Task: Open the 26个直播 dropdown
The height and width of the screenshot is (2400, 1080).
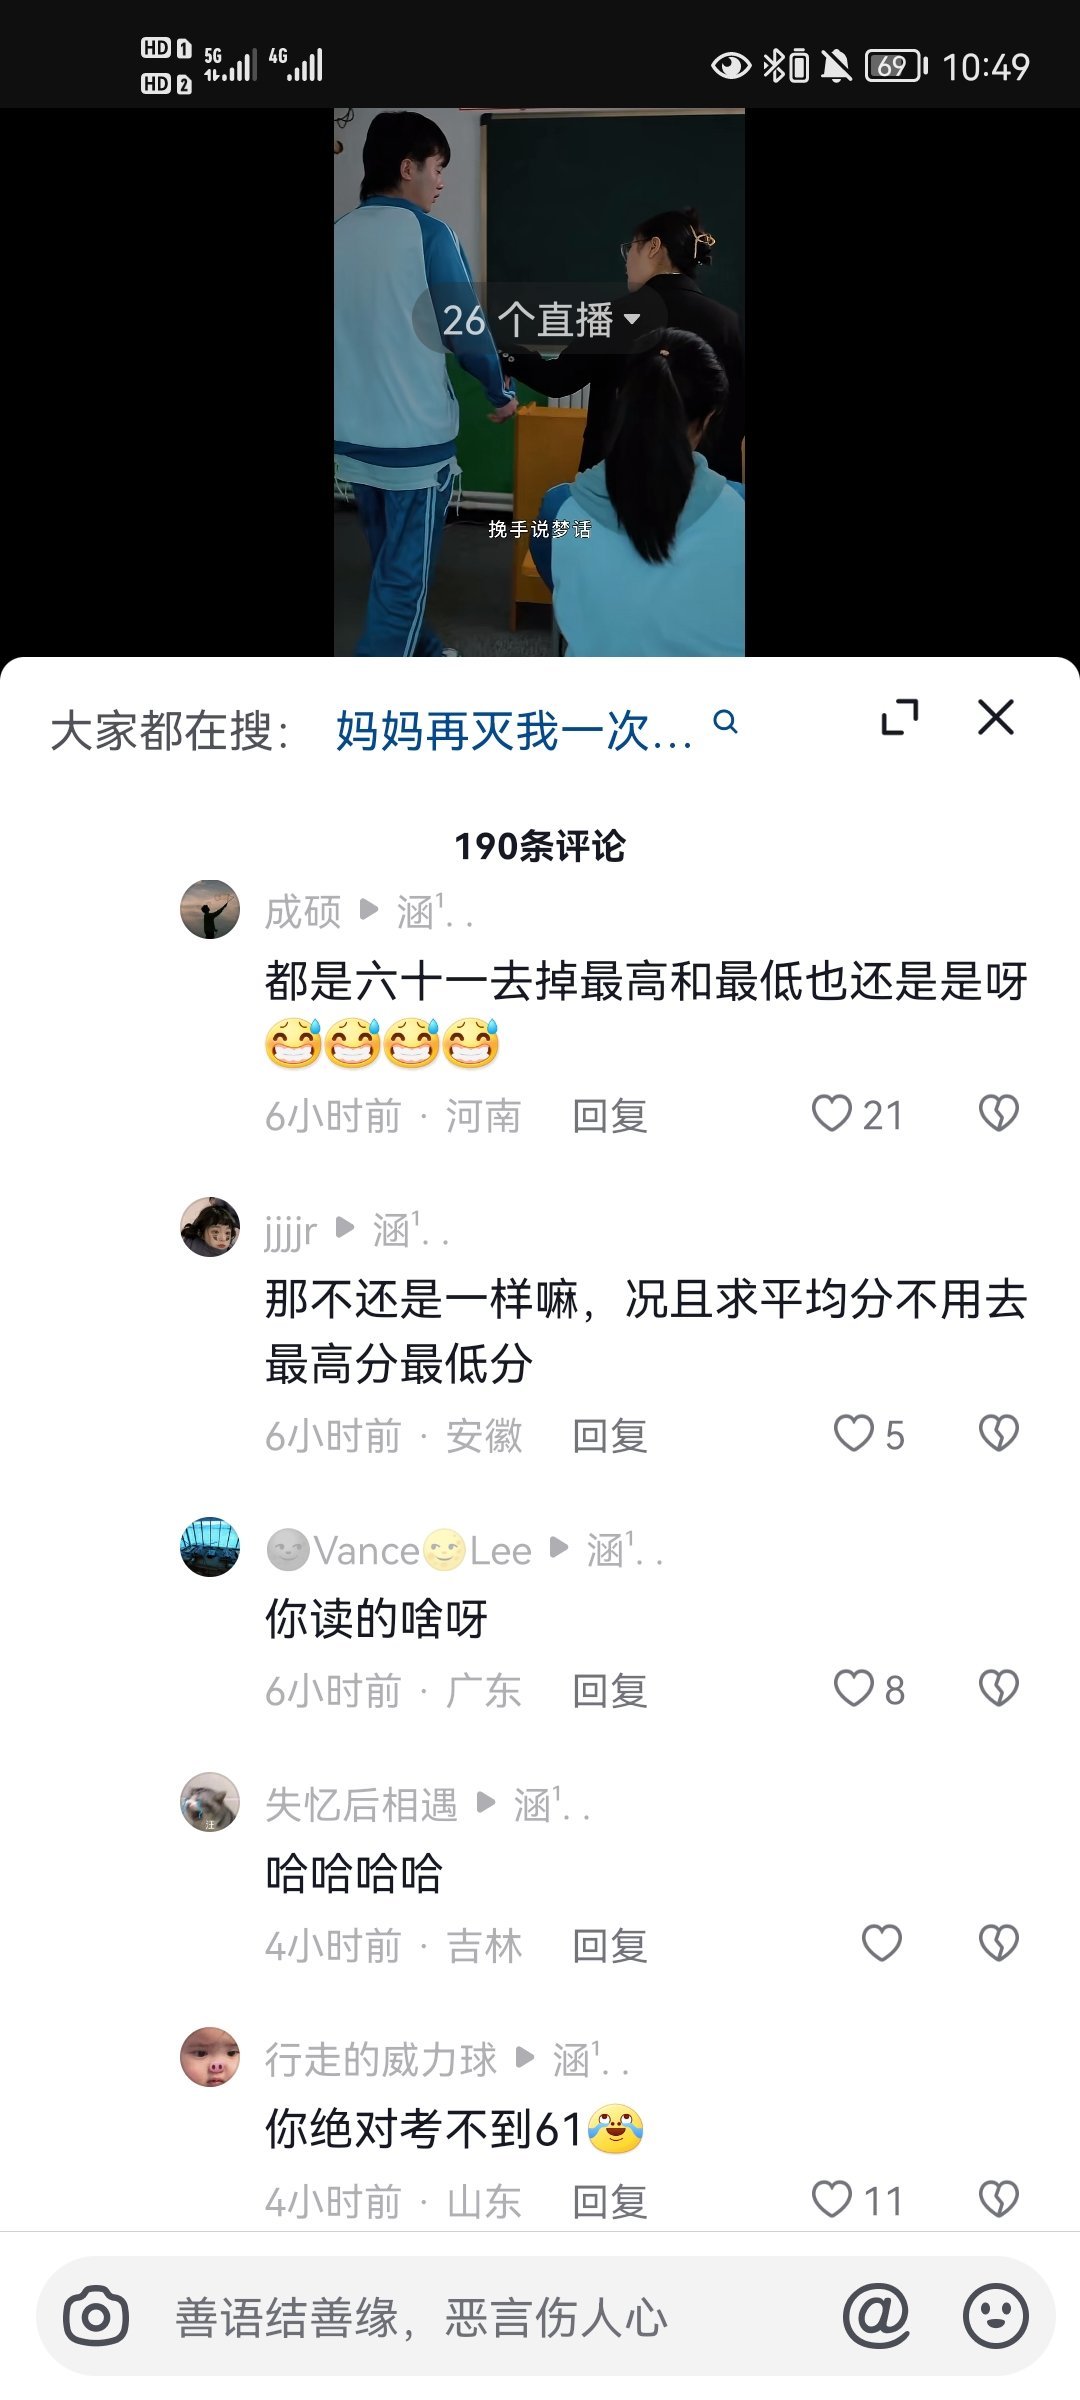Action: [540, 320]
